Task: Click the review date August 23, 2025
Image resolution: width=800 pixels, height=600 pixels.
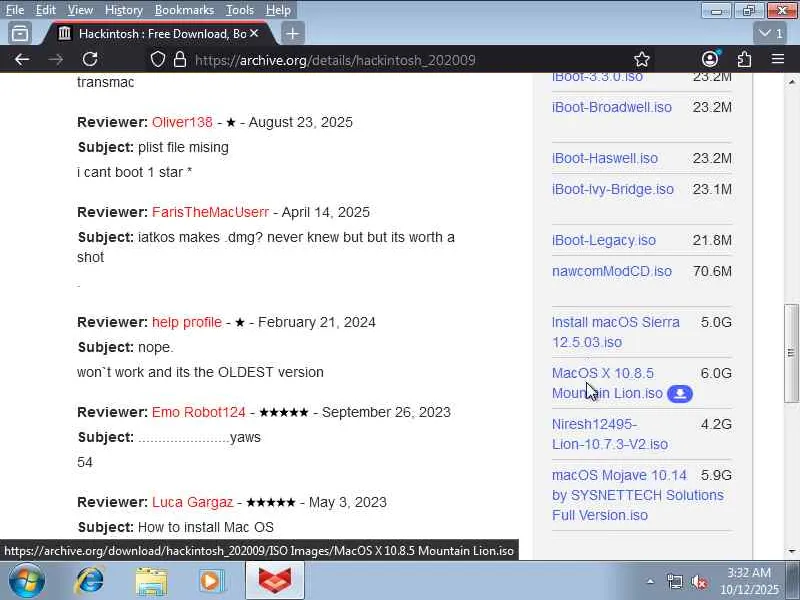Action: click(301, 122)
